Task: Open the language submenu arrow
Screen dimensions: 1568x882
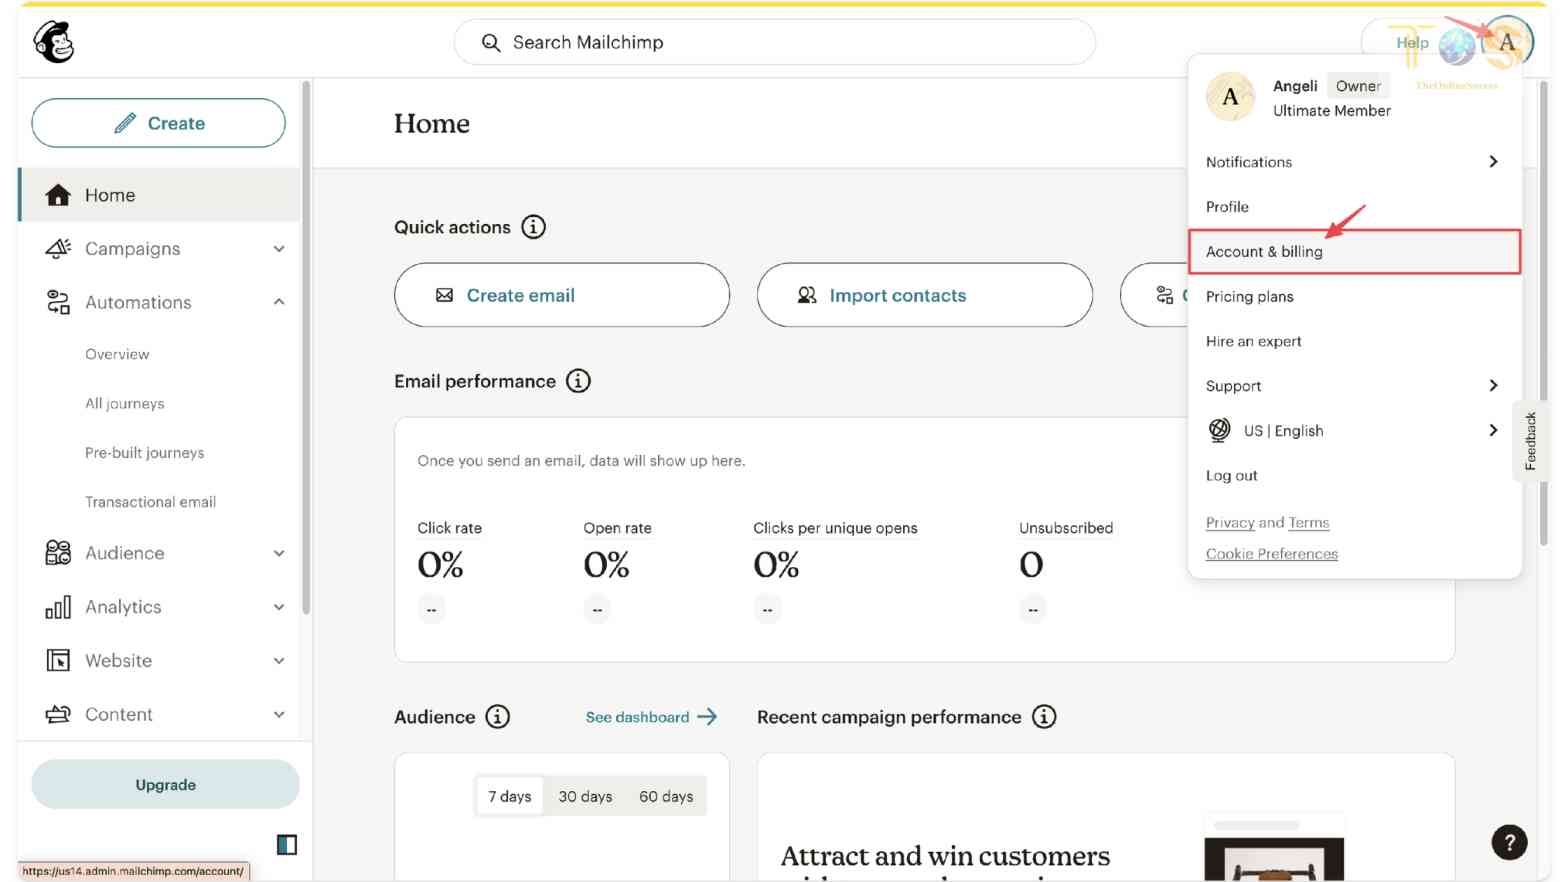Action: [1493, 430]
